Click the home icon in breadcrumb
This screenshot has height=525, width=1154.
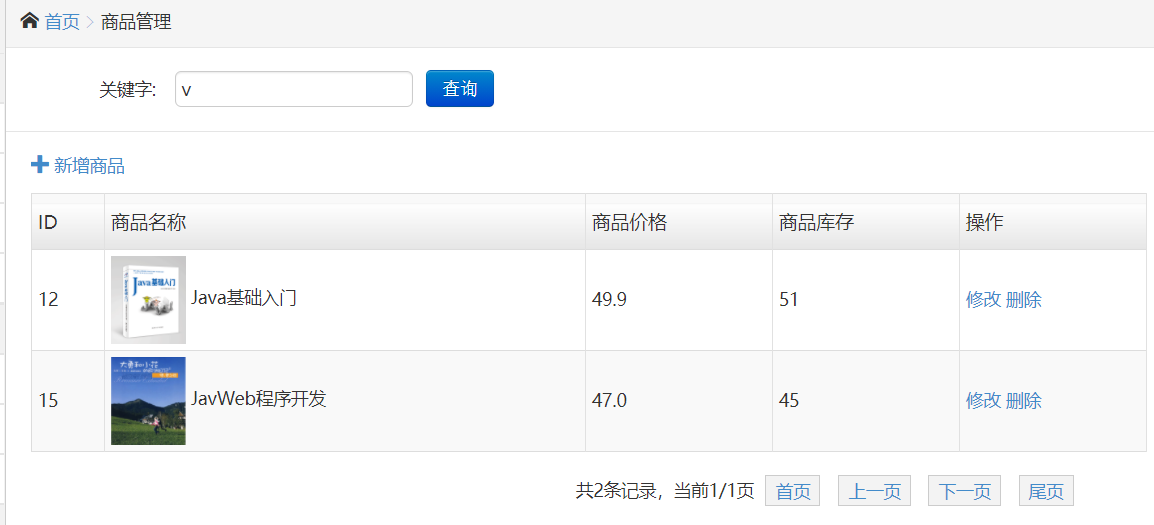(x=29, y=21)
